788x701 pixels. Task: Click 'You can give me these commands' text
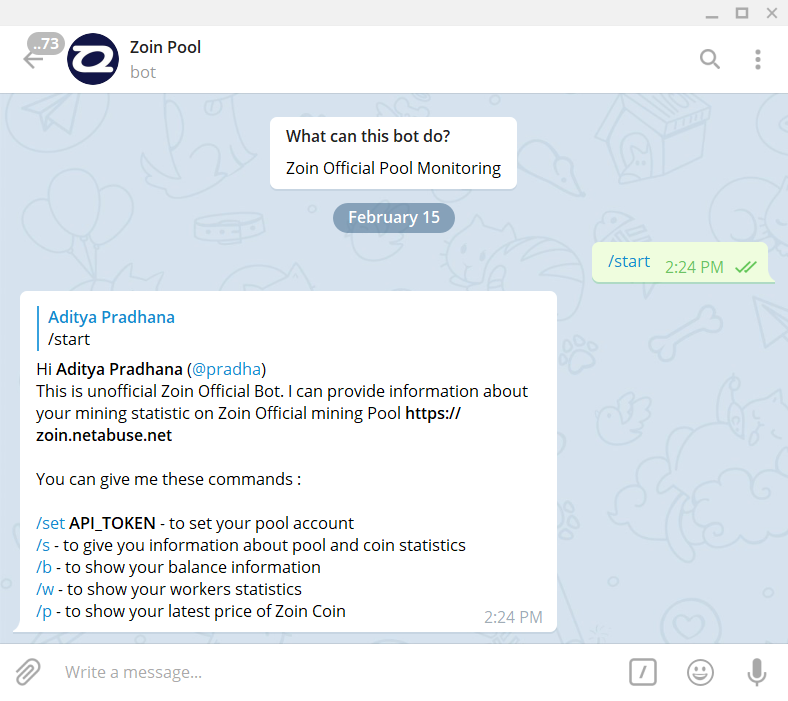(168, 479)
